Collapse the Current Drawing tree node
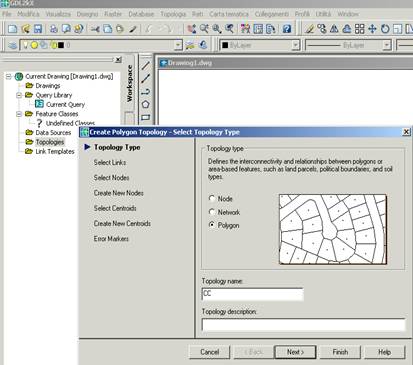 pyautogui.click(x=8, y=76)
